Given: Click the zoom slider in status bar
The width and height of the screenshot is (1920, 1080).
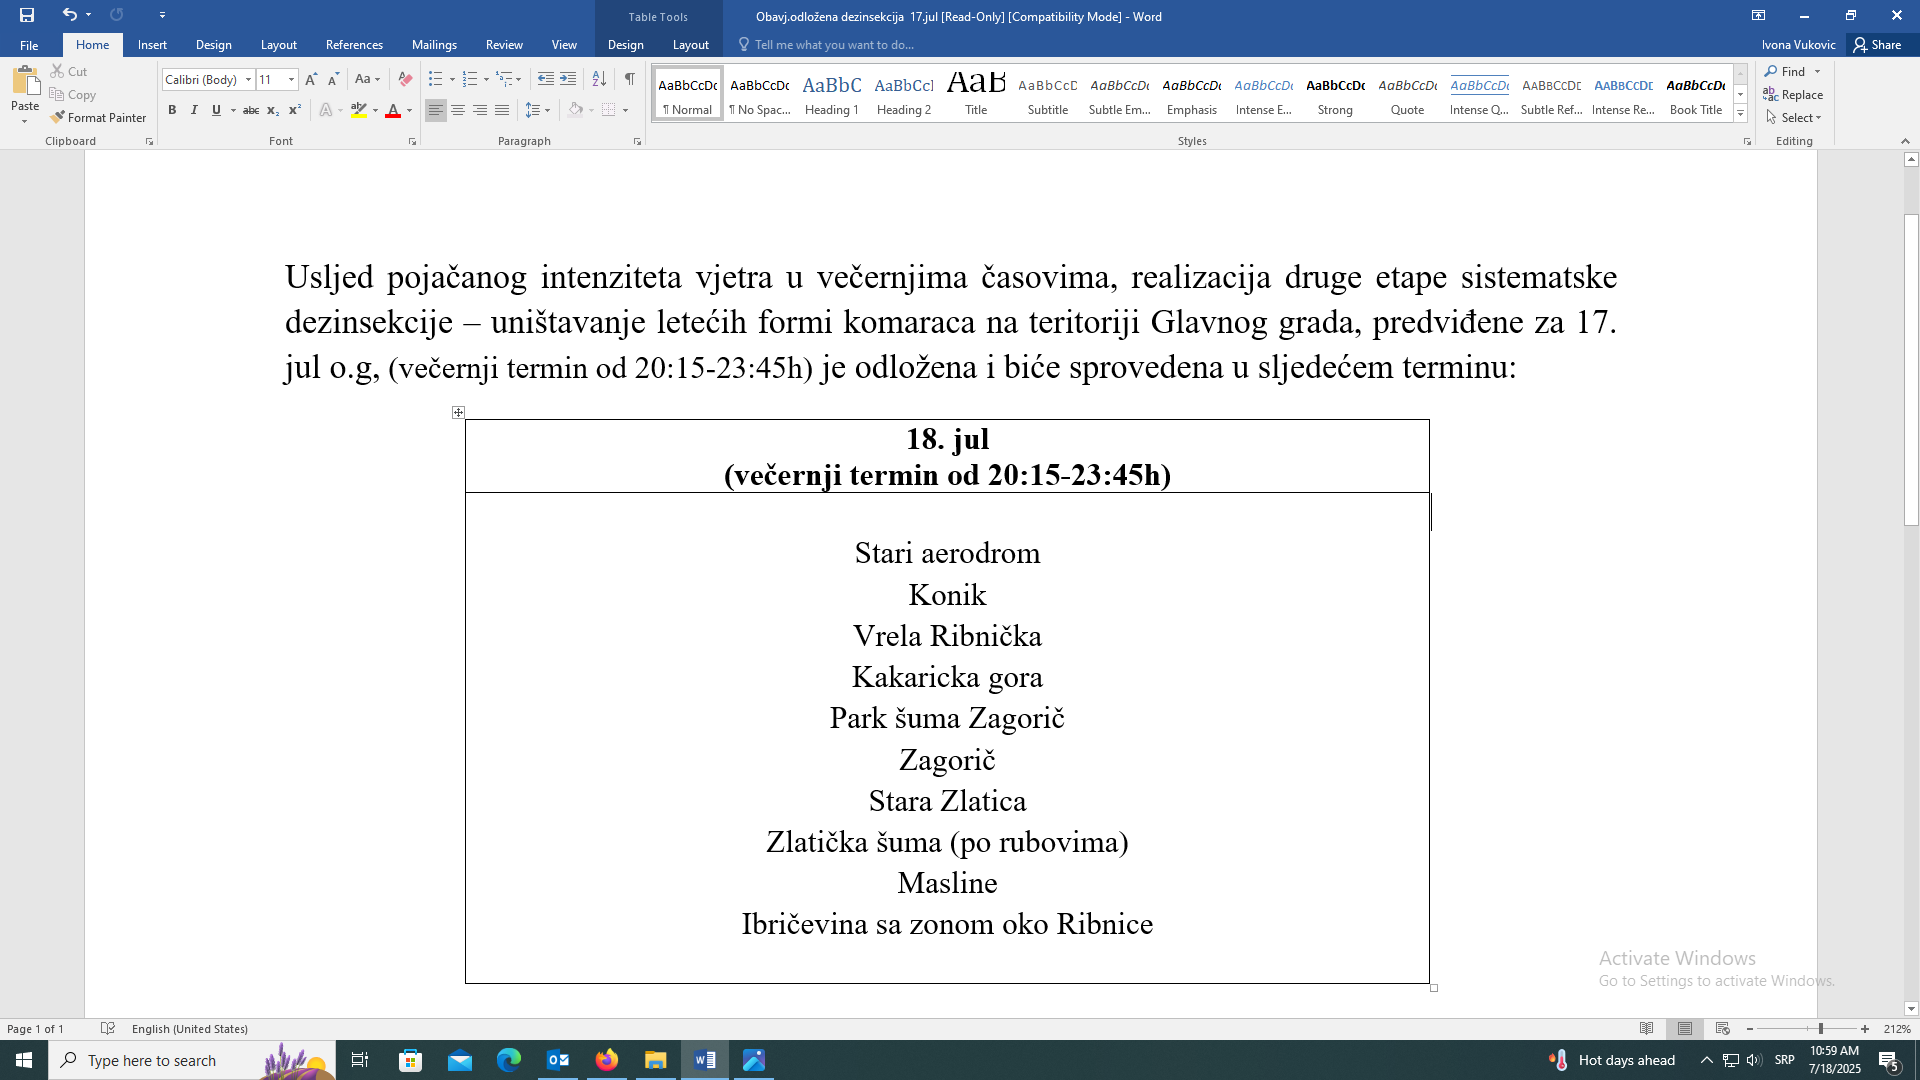Looking at the screenshot, I should coord(1820,1029).
